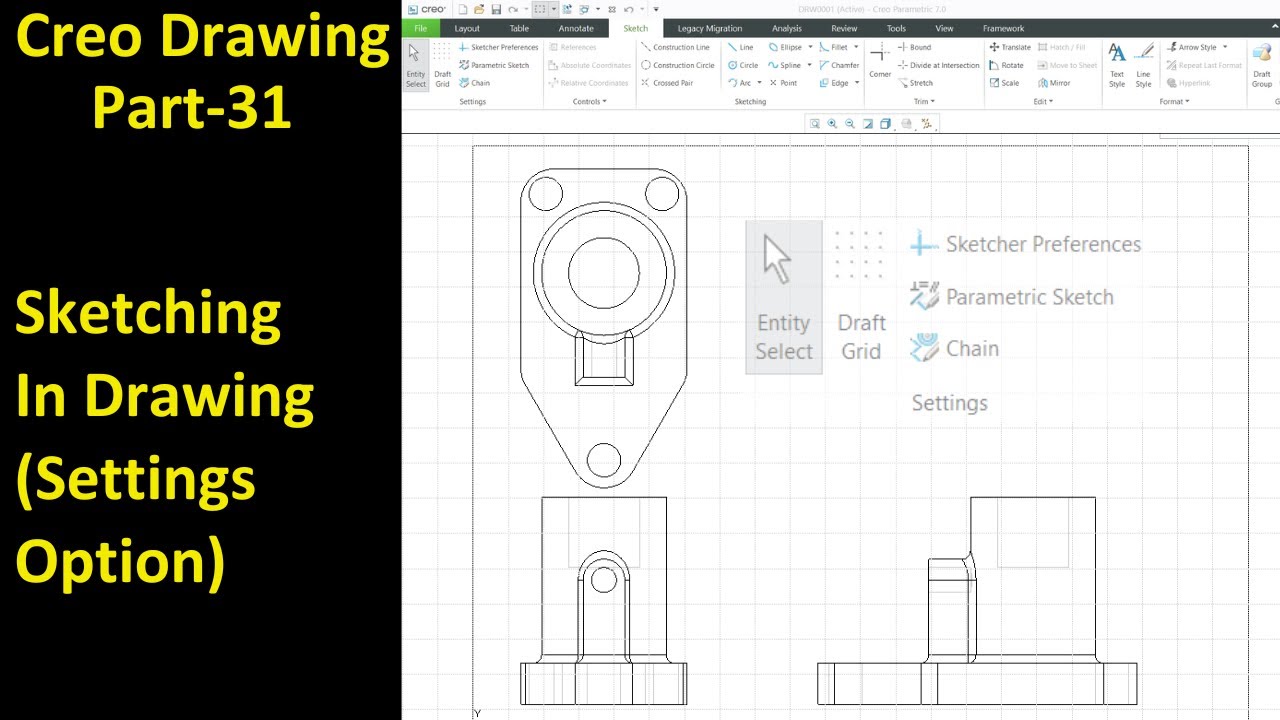
Task: Open the File menu tab
Action: (420, 28)
